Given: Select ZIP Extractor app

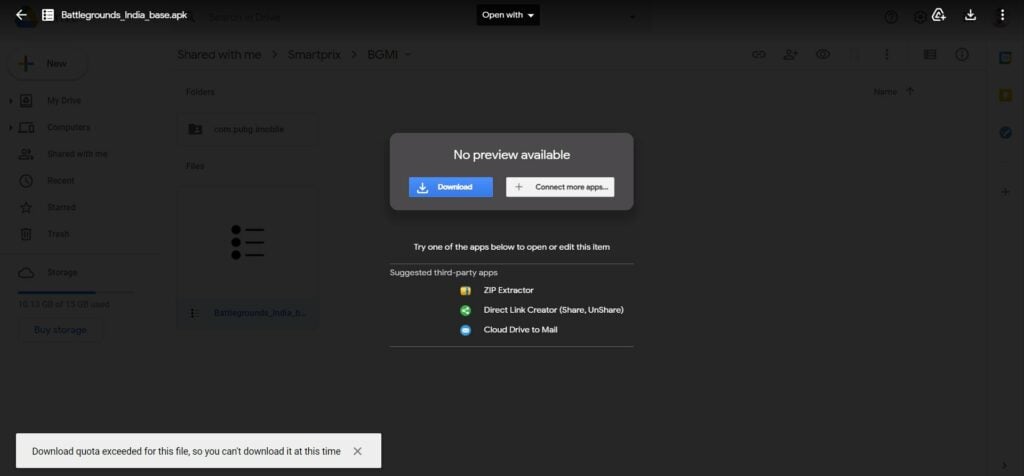Looking at the screenshot, I should click(x=508, y=290).
